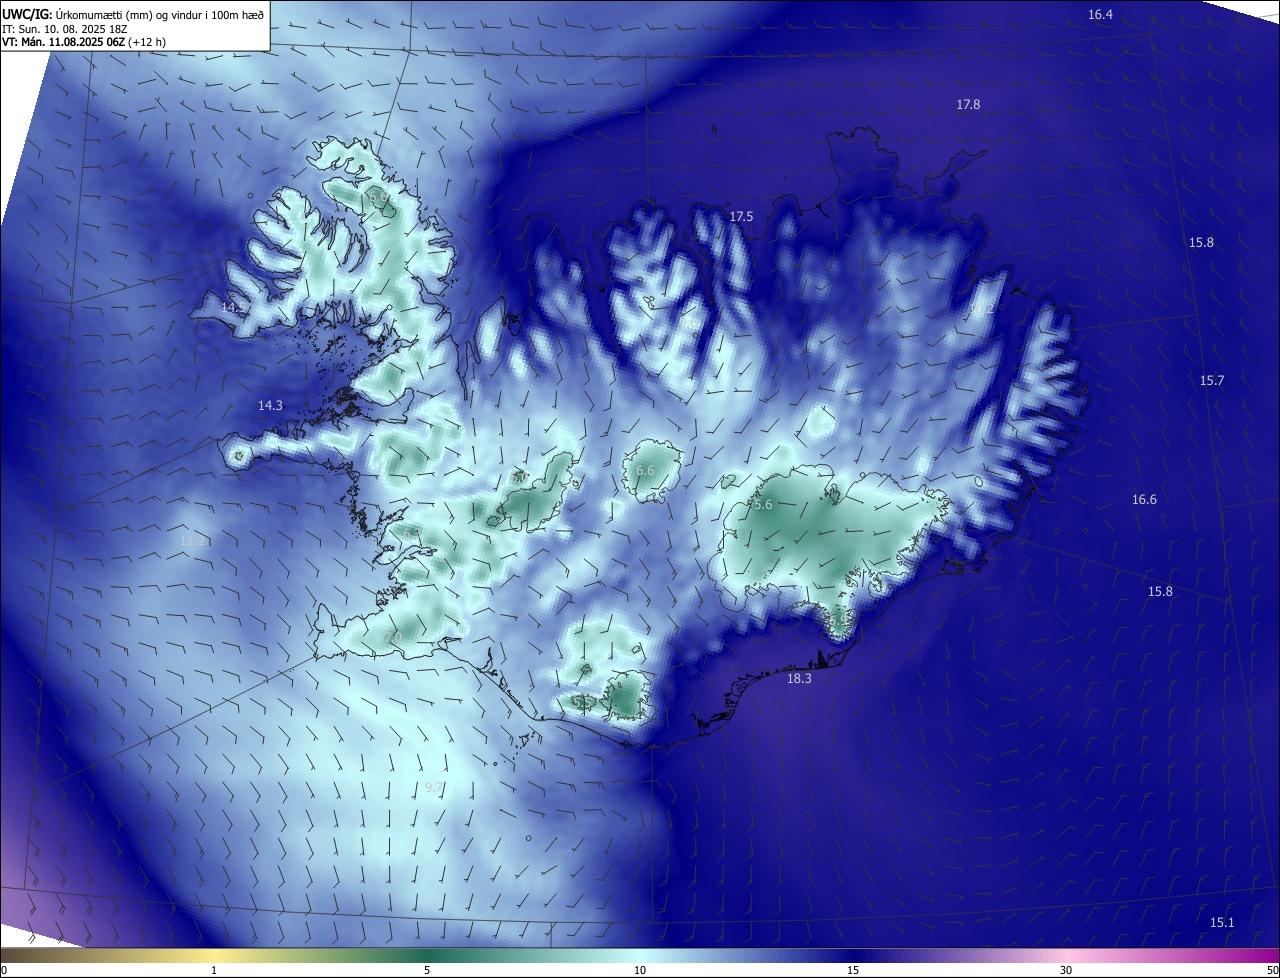1280x978 pixels.
Task: Click the map value label 7.0
Action: [393, 637]
